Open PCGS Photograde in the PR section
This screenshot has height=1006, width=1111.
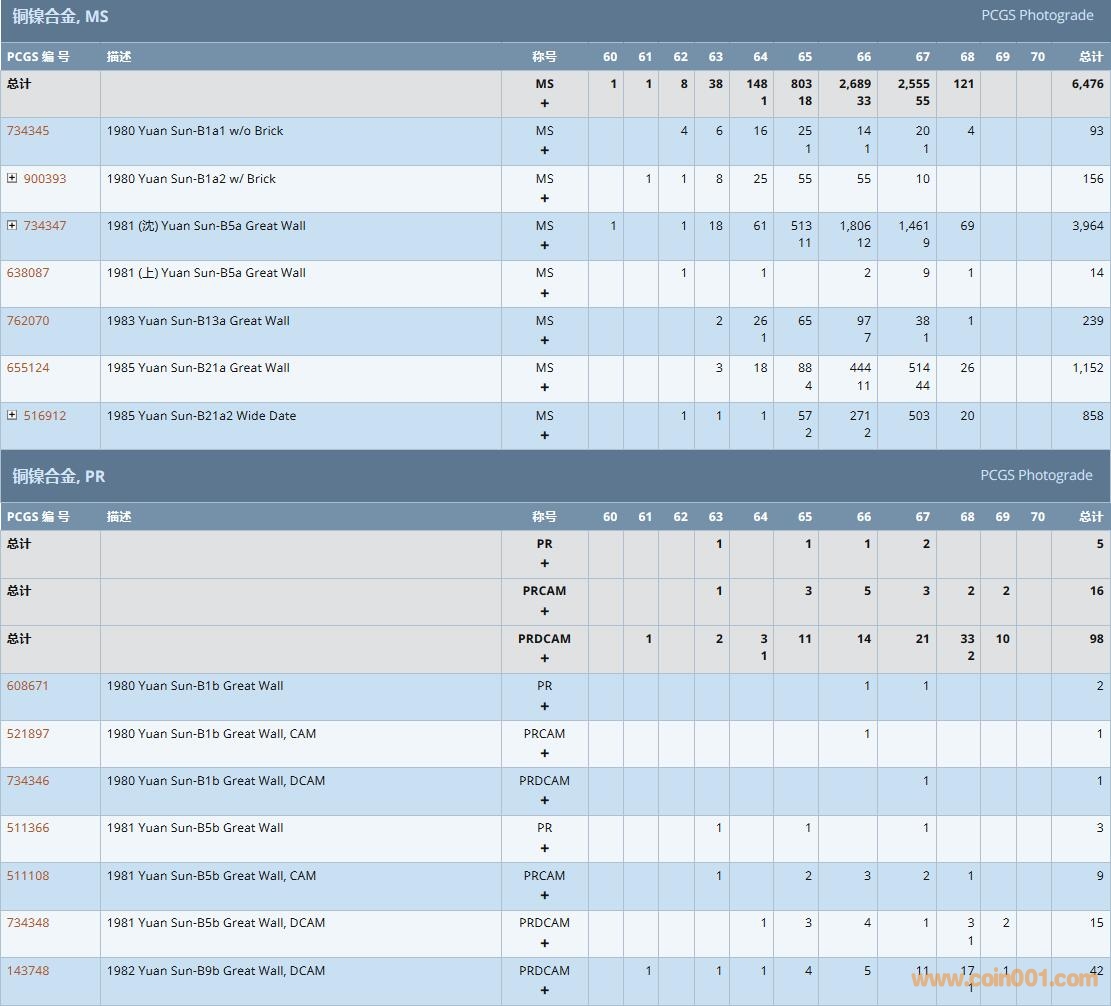1036,476
